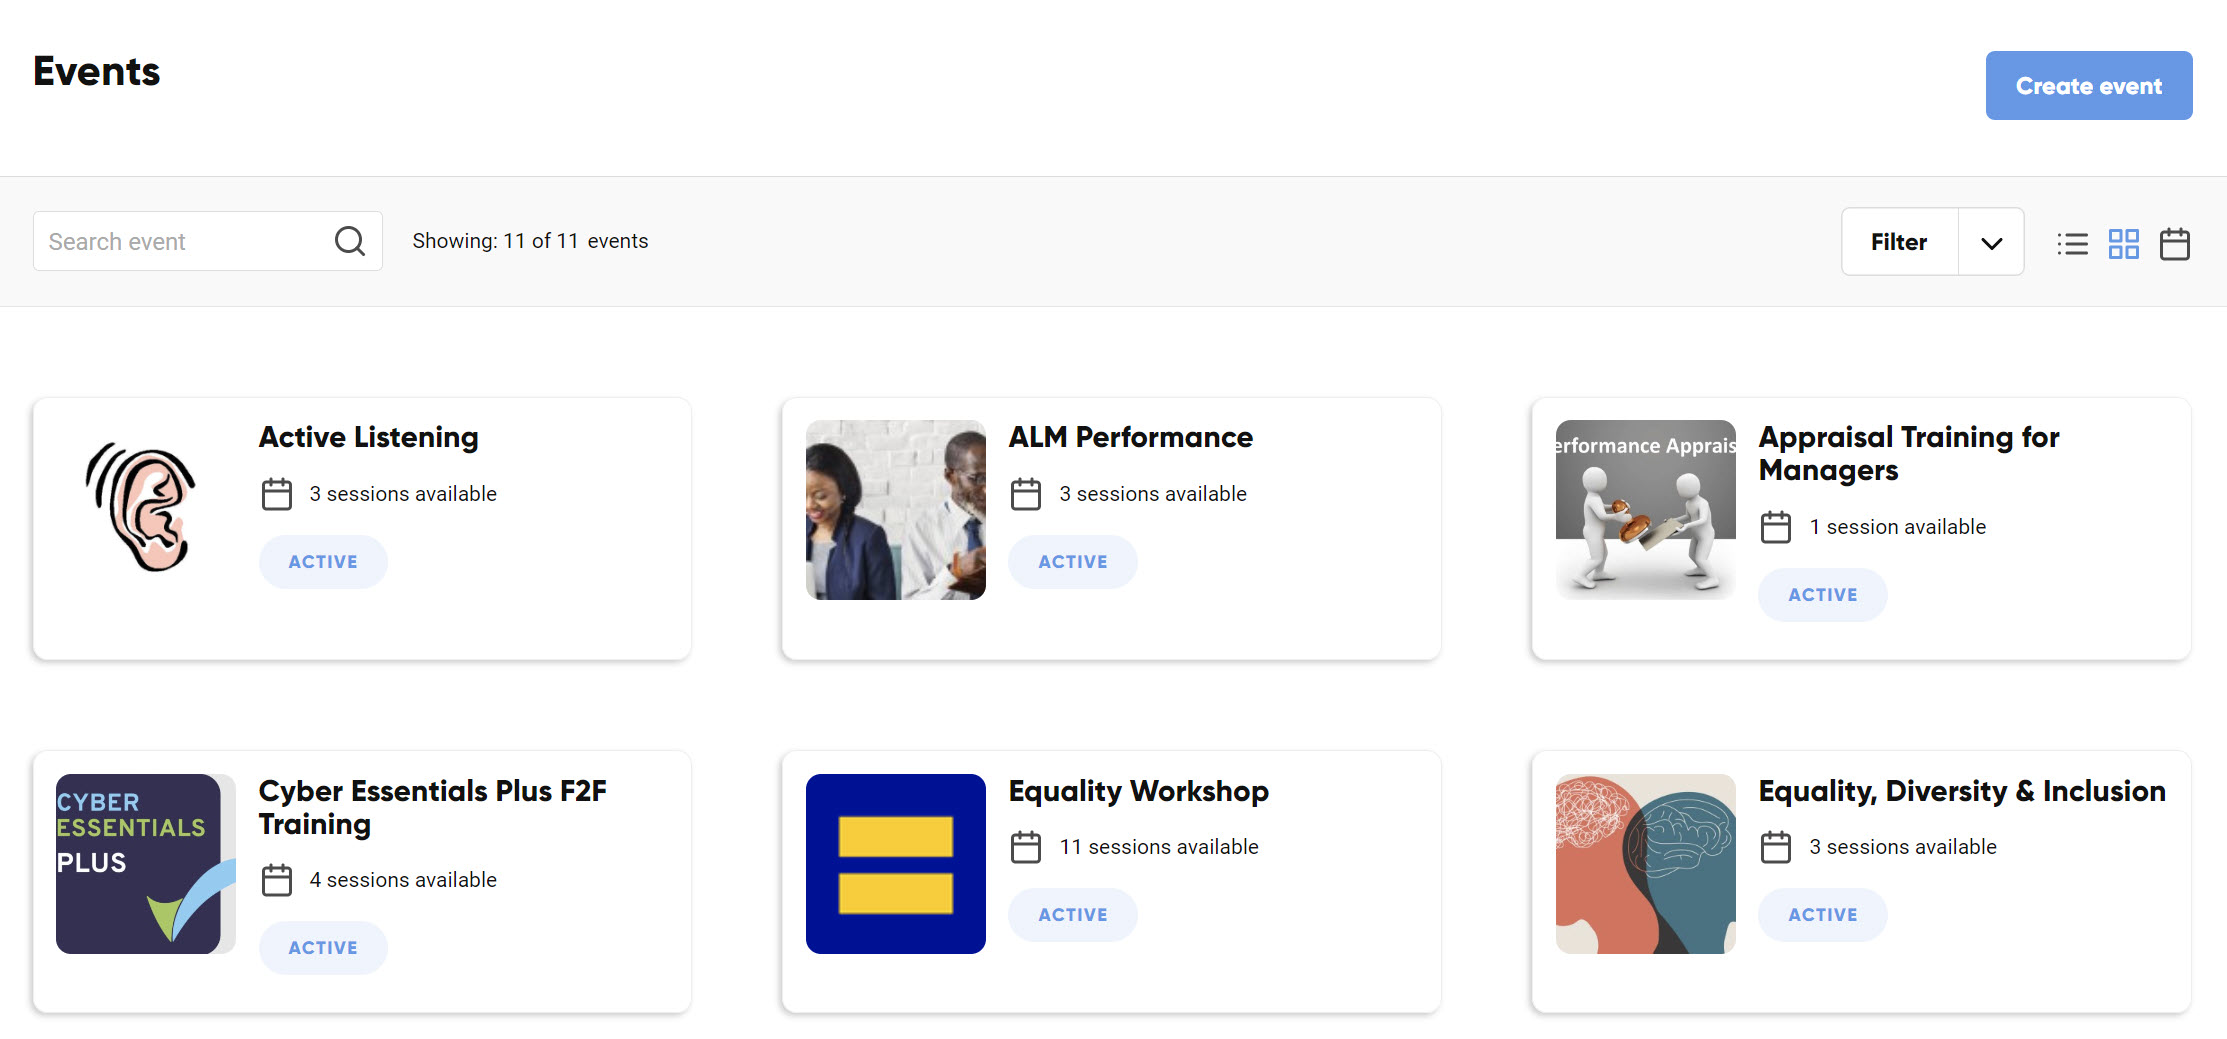Click calendar icon on Appraisal Training card

[1776, 527]
